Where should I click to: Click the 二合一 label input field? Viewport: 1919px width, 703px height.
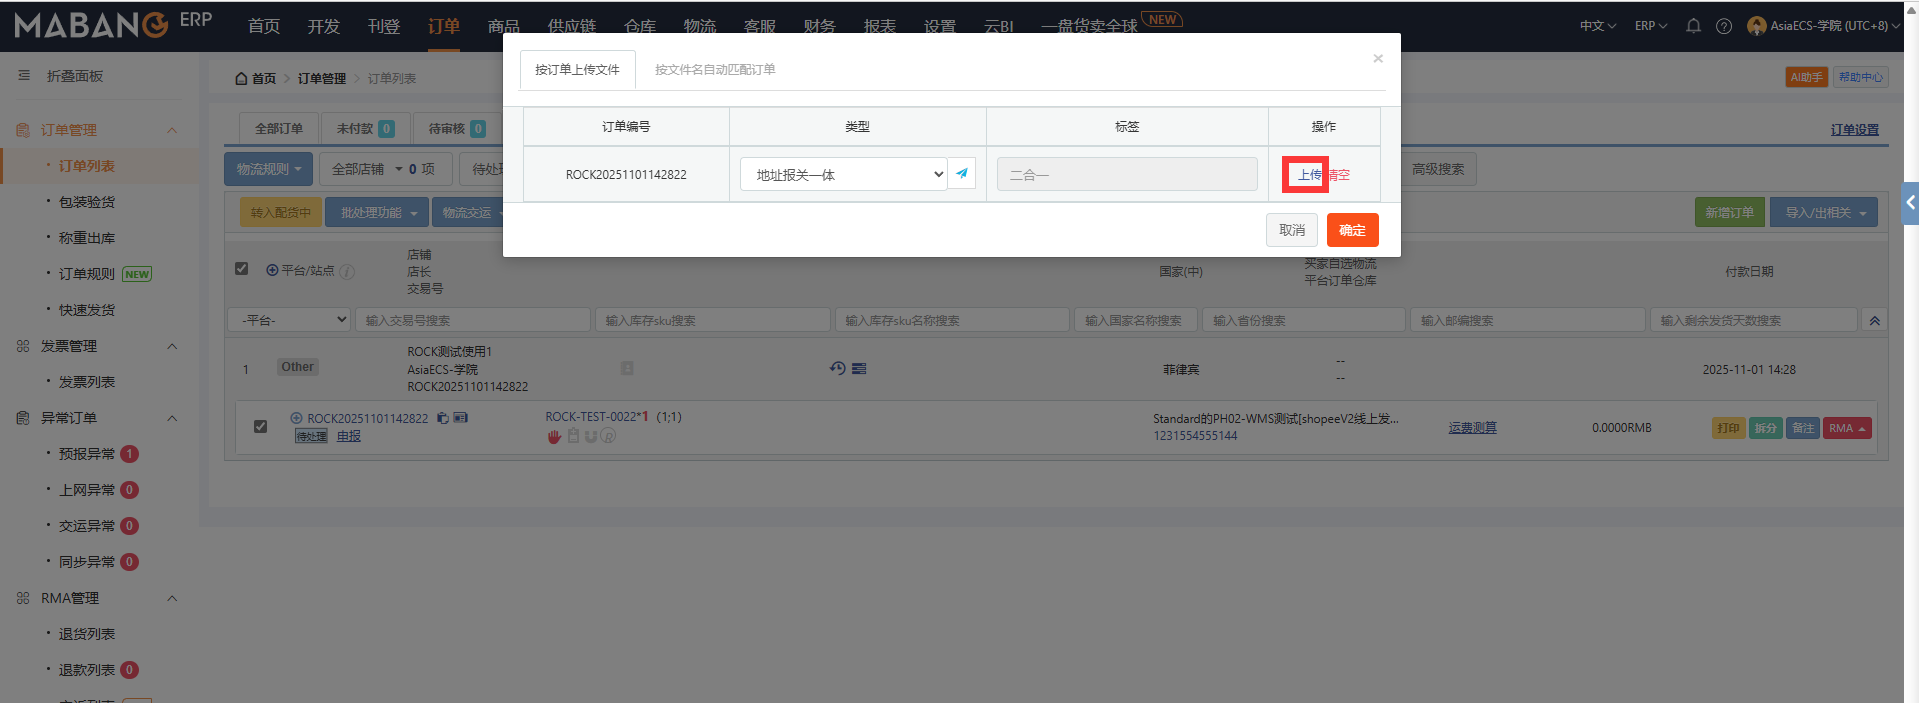(1126, 174)
